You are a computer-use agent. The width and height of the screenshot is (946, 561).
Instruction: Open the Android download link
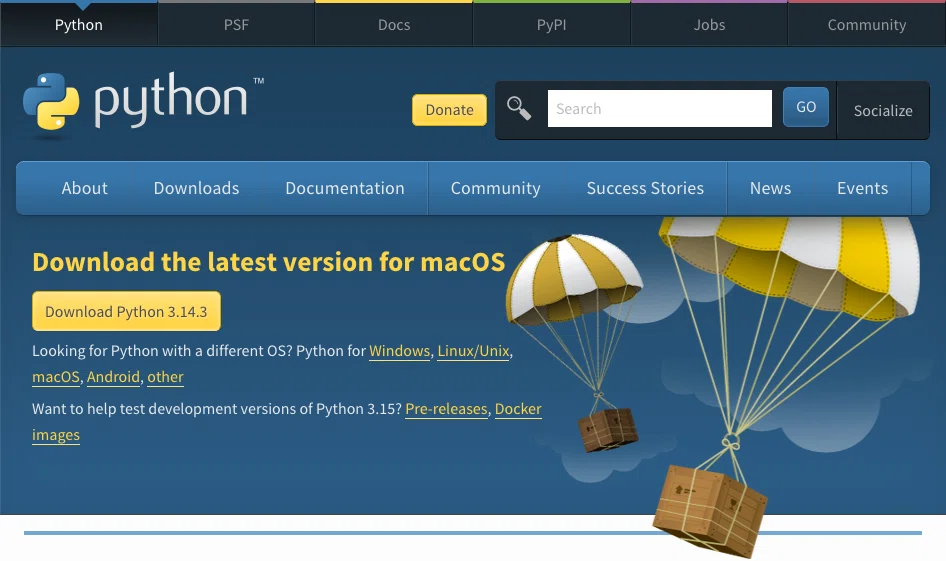point(113,376)
